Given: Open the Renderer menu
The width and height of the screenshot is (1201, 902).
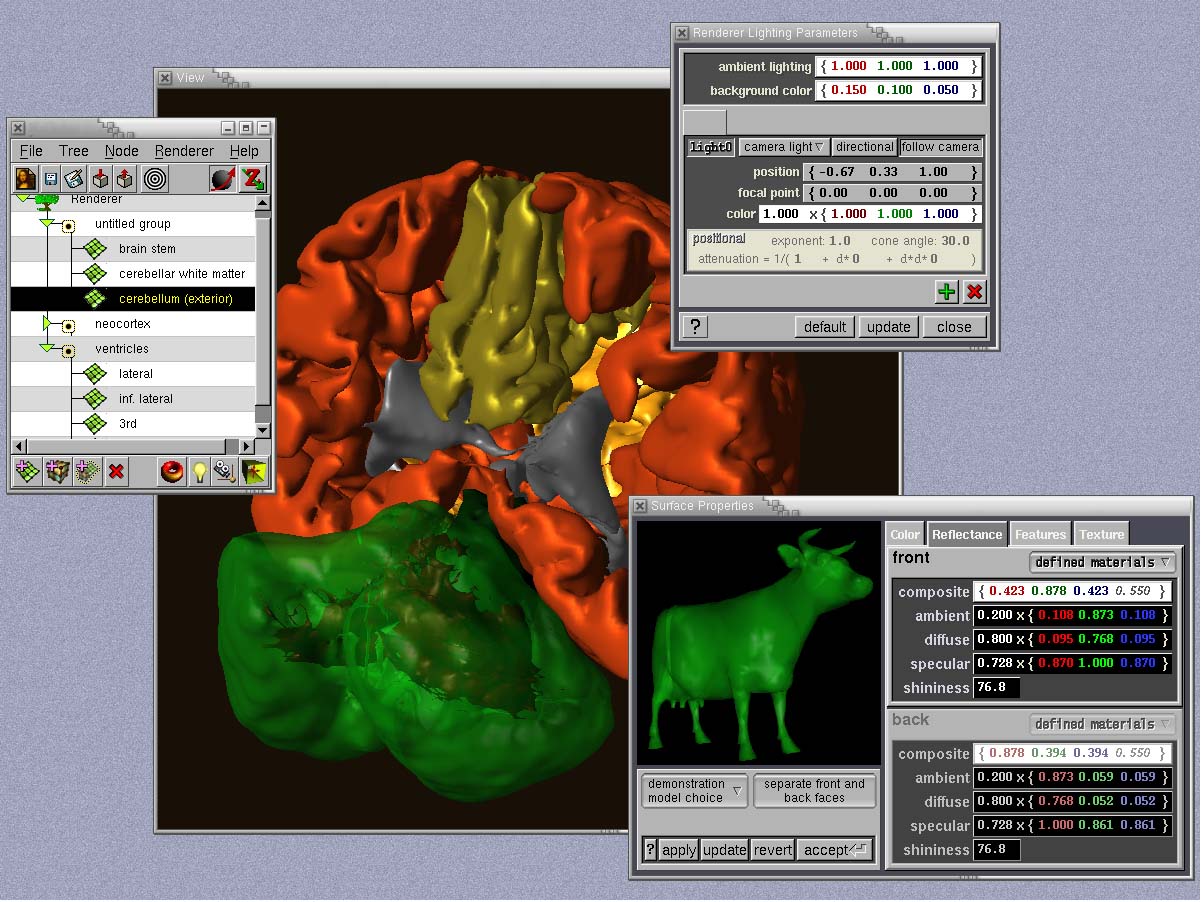Looking at the screenshot, I should (184, 151).
